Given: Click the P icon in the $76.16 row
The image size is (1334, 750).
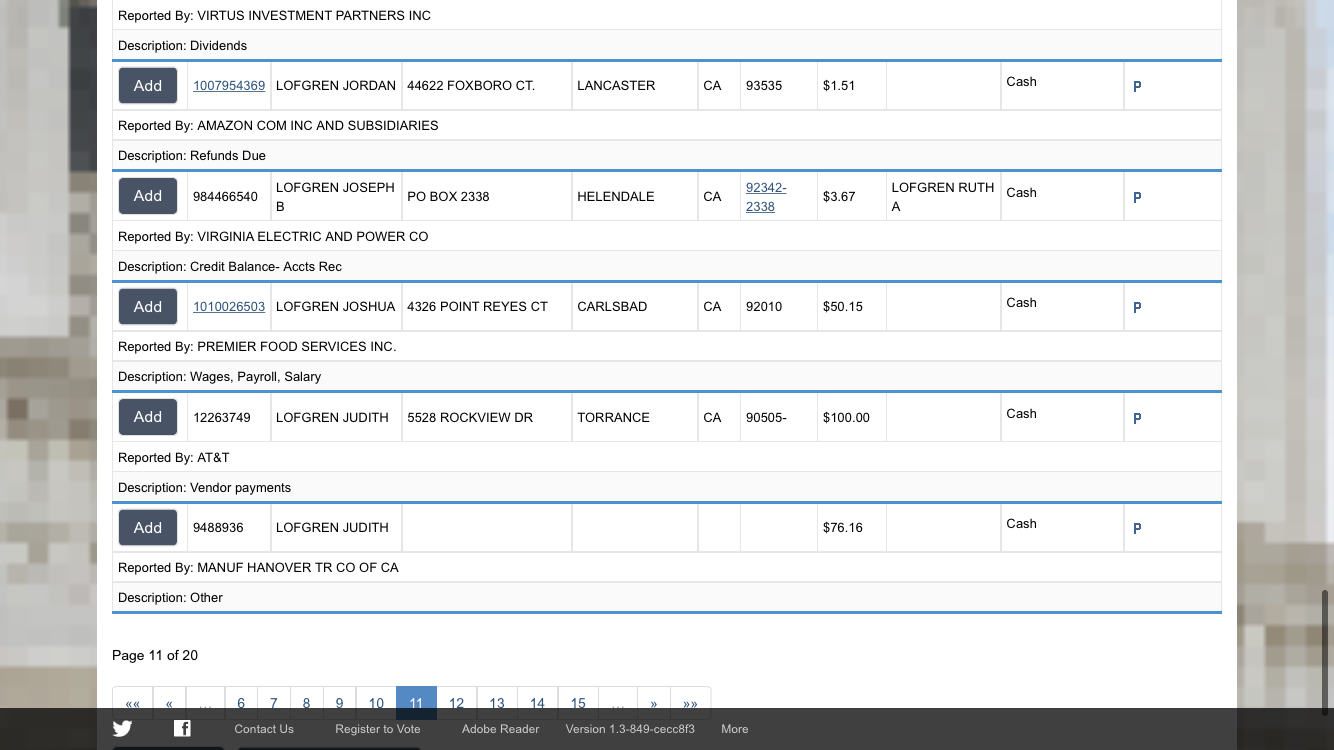Looking at the screenshot, I should tap(1137, 529).
